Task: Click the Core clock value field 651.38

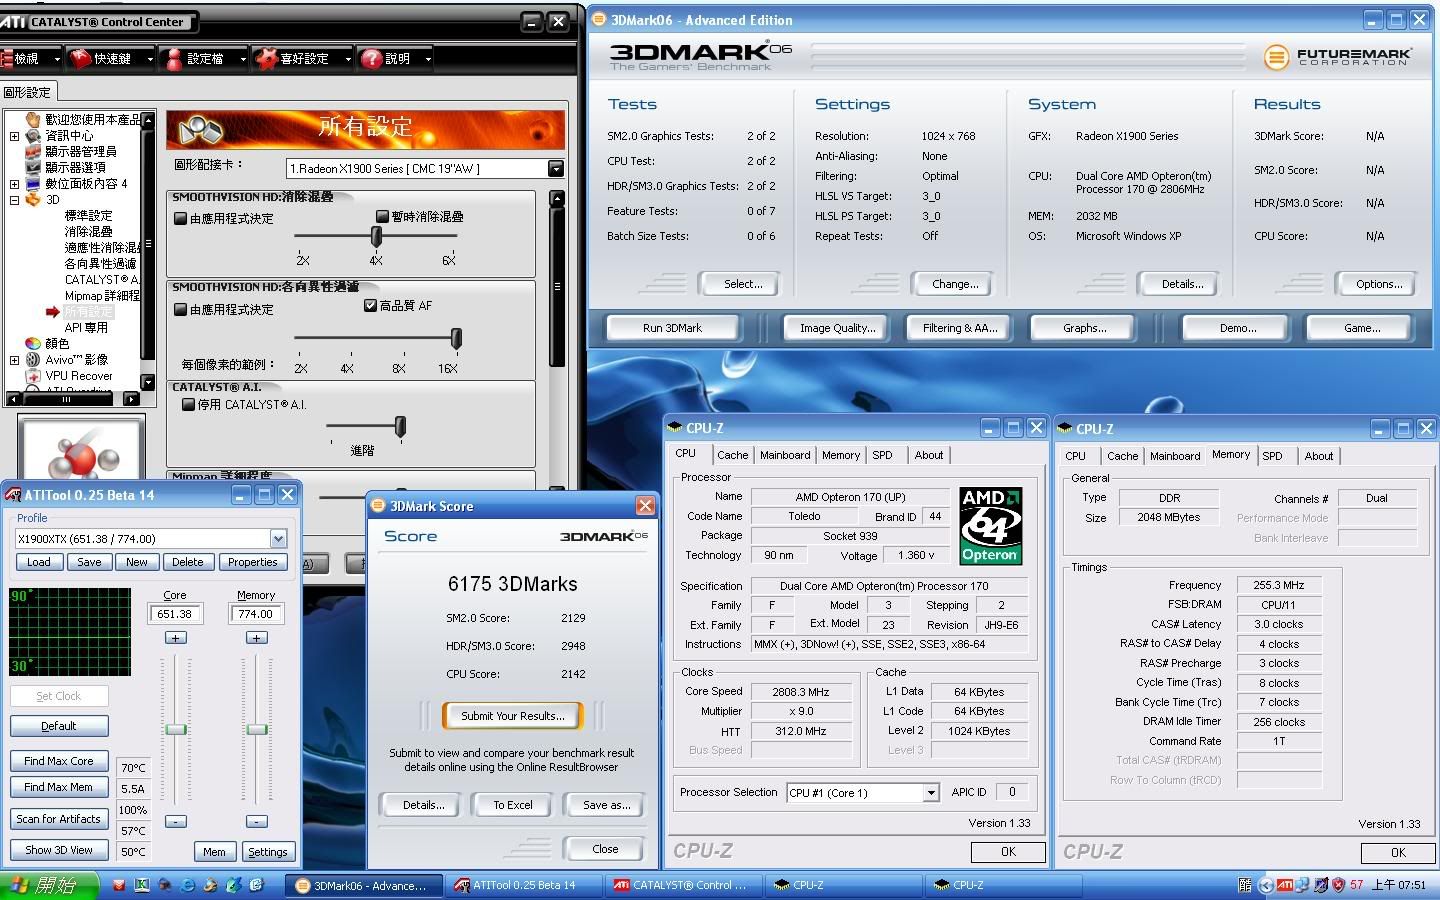Action: (x=175, y=614)
